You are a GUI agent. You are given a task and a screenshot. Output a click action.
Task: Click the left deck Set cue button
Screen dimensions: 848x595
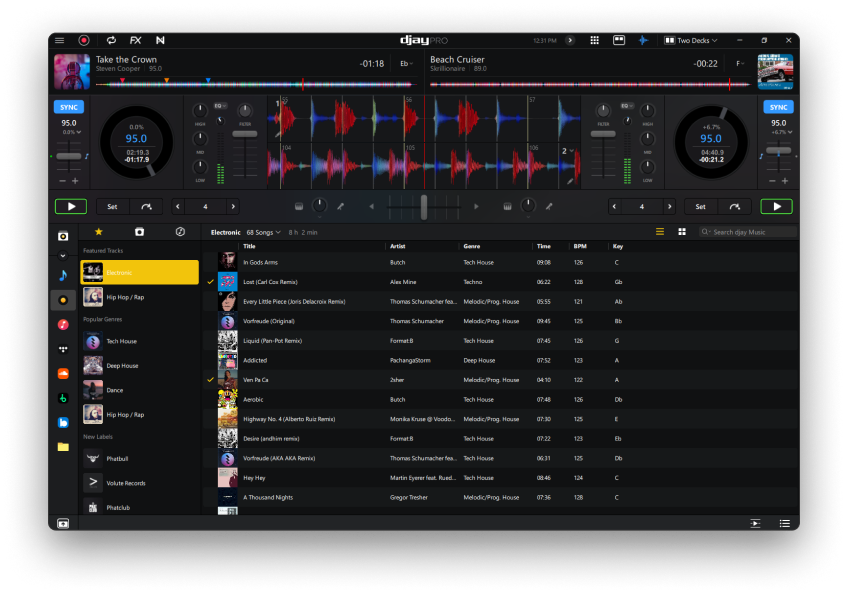112,207
